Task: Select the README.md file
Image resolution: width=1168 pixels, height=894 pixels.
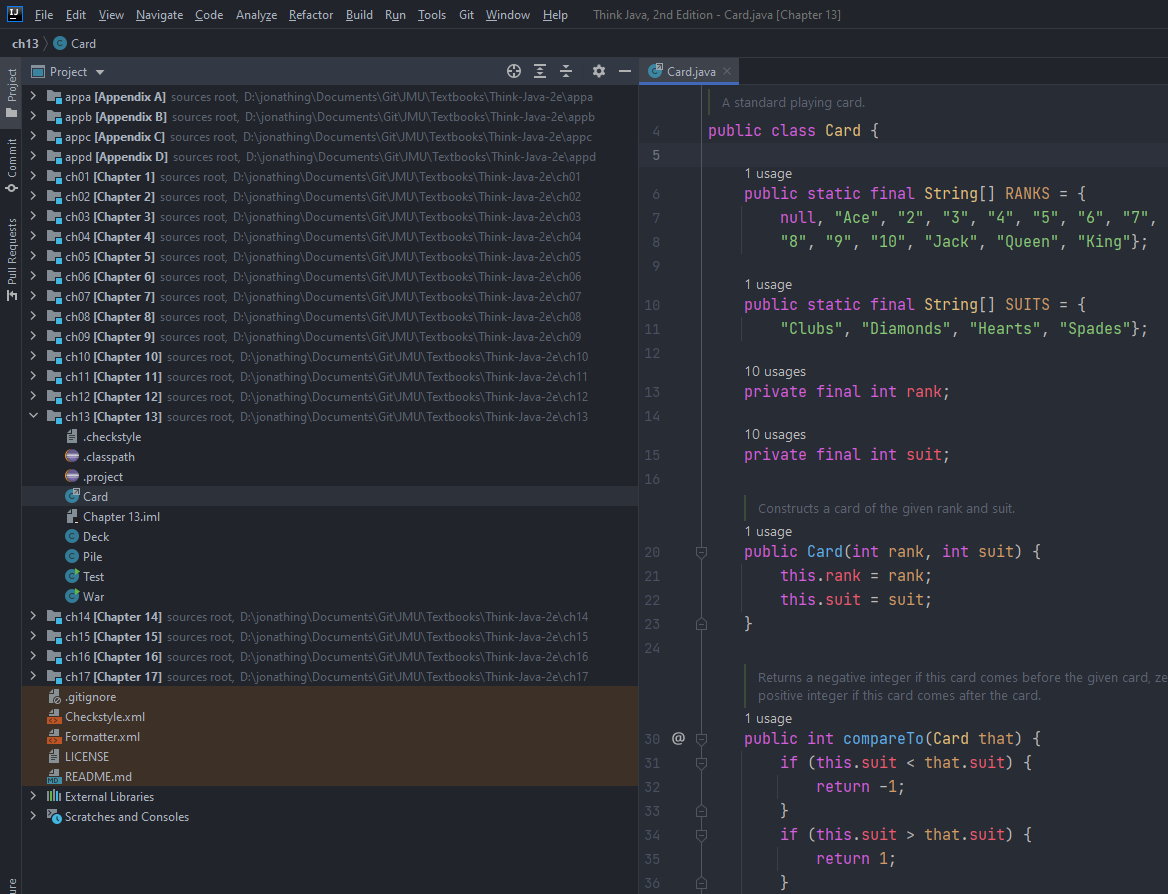Action: coord(98,777)
